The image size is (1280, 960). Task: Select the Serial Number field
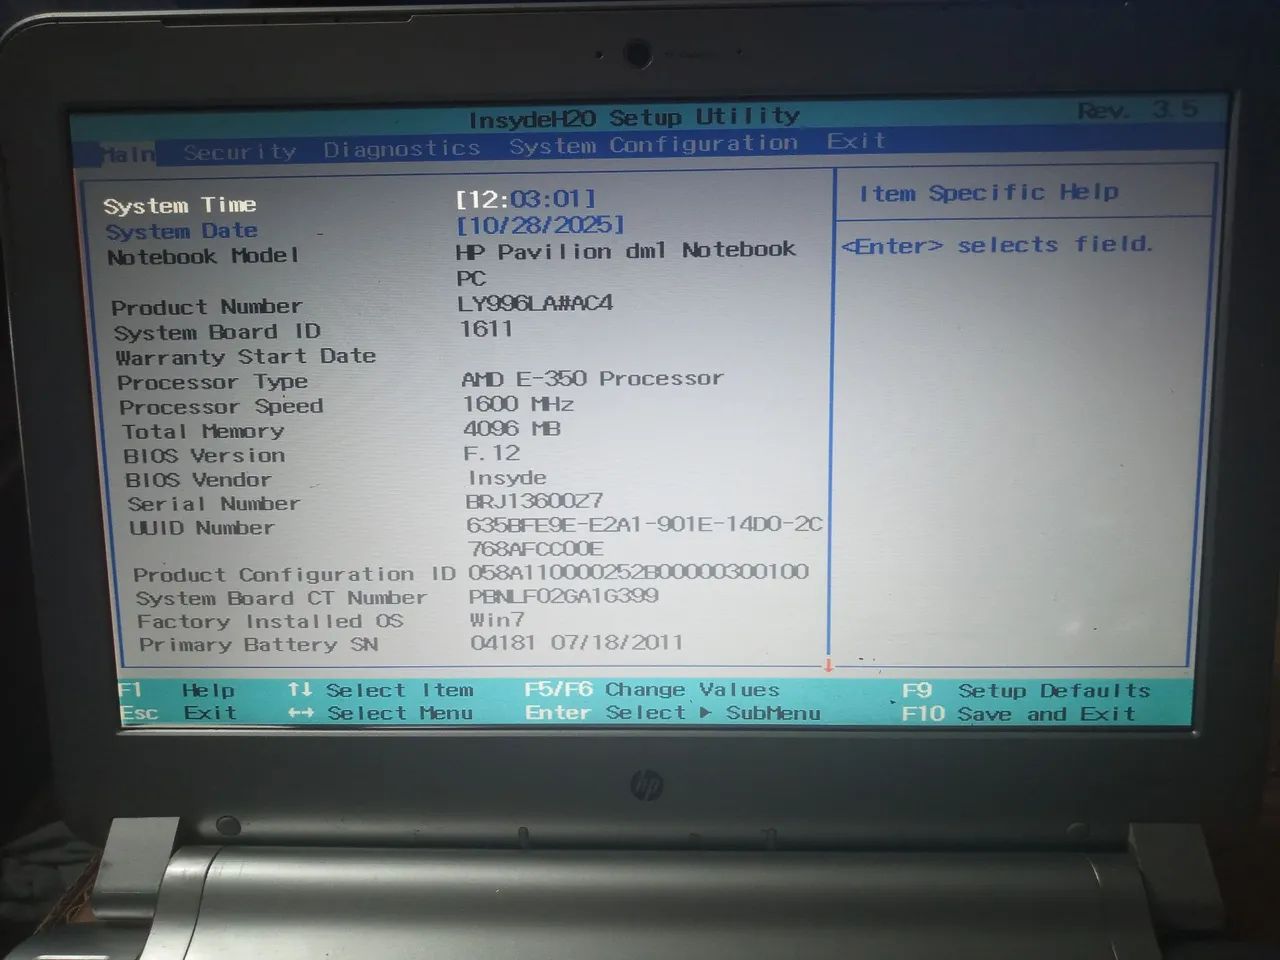(213, 503)
